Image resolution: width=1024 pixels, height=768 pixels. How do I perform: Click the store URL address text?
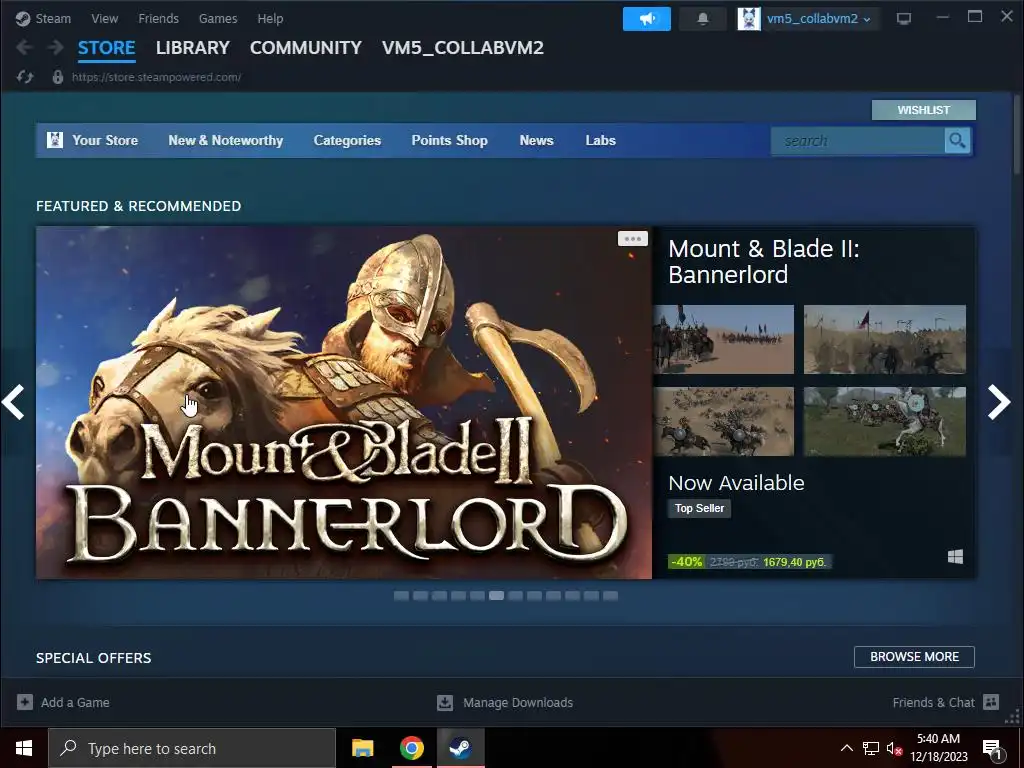156,77
